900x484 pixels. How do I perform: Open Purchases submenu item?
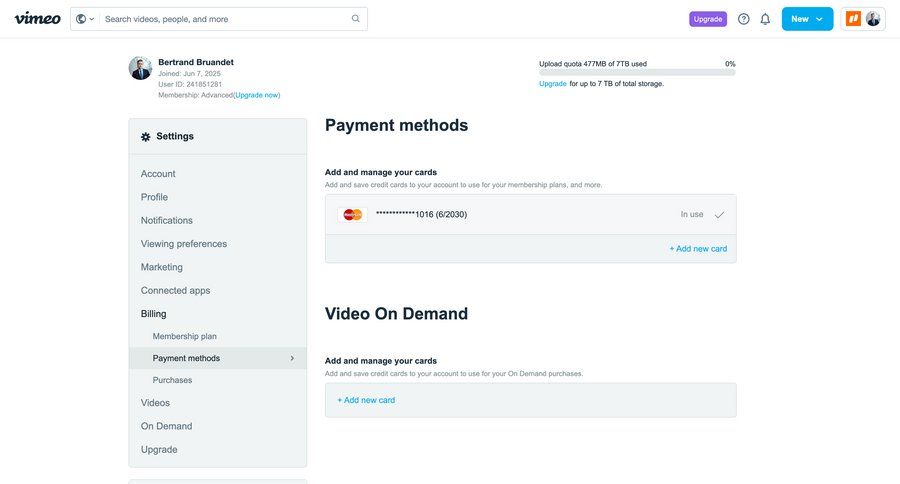pyautogui.click(x=172, y=380)
